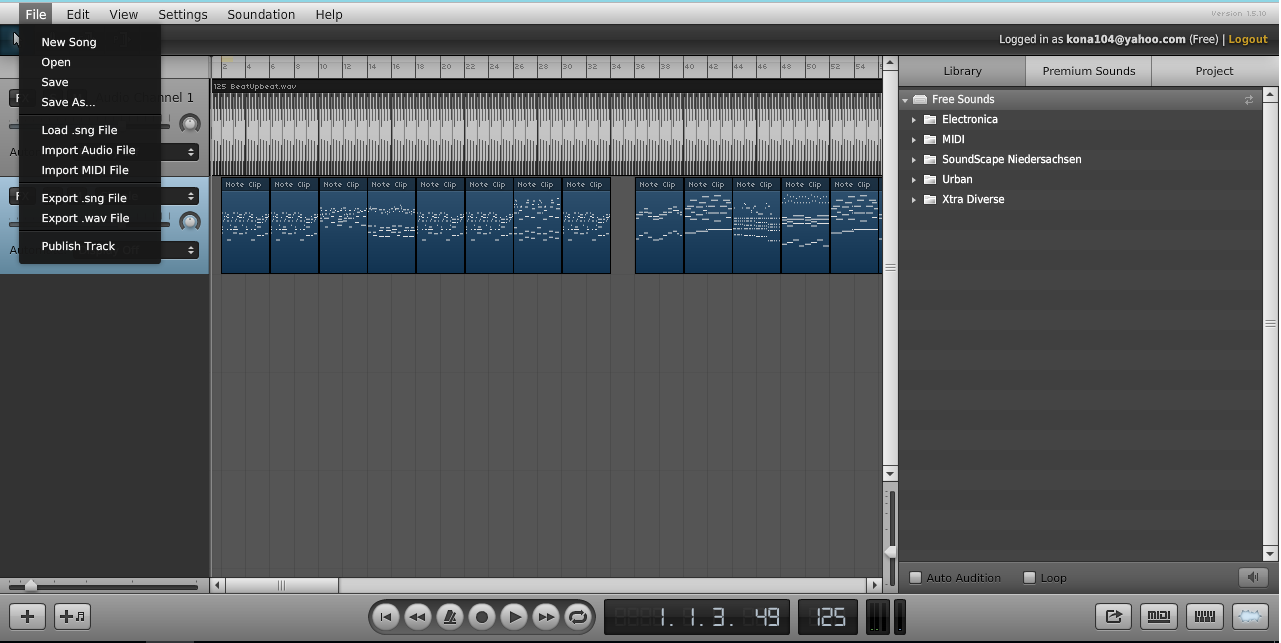Click the timeline scroll right arrow
Screen dimensions: 1281x643
[875, 586]
